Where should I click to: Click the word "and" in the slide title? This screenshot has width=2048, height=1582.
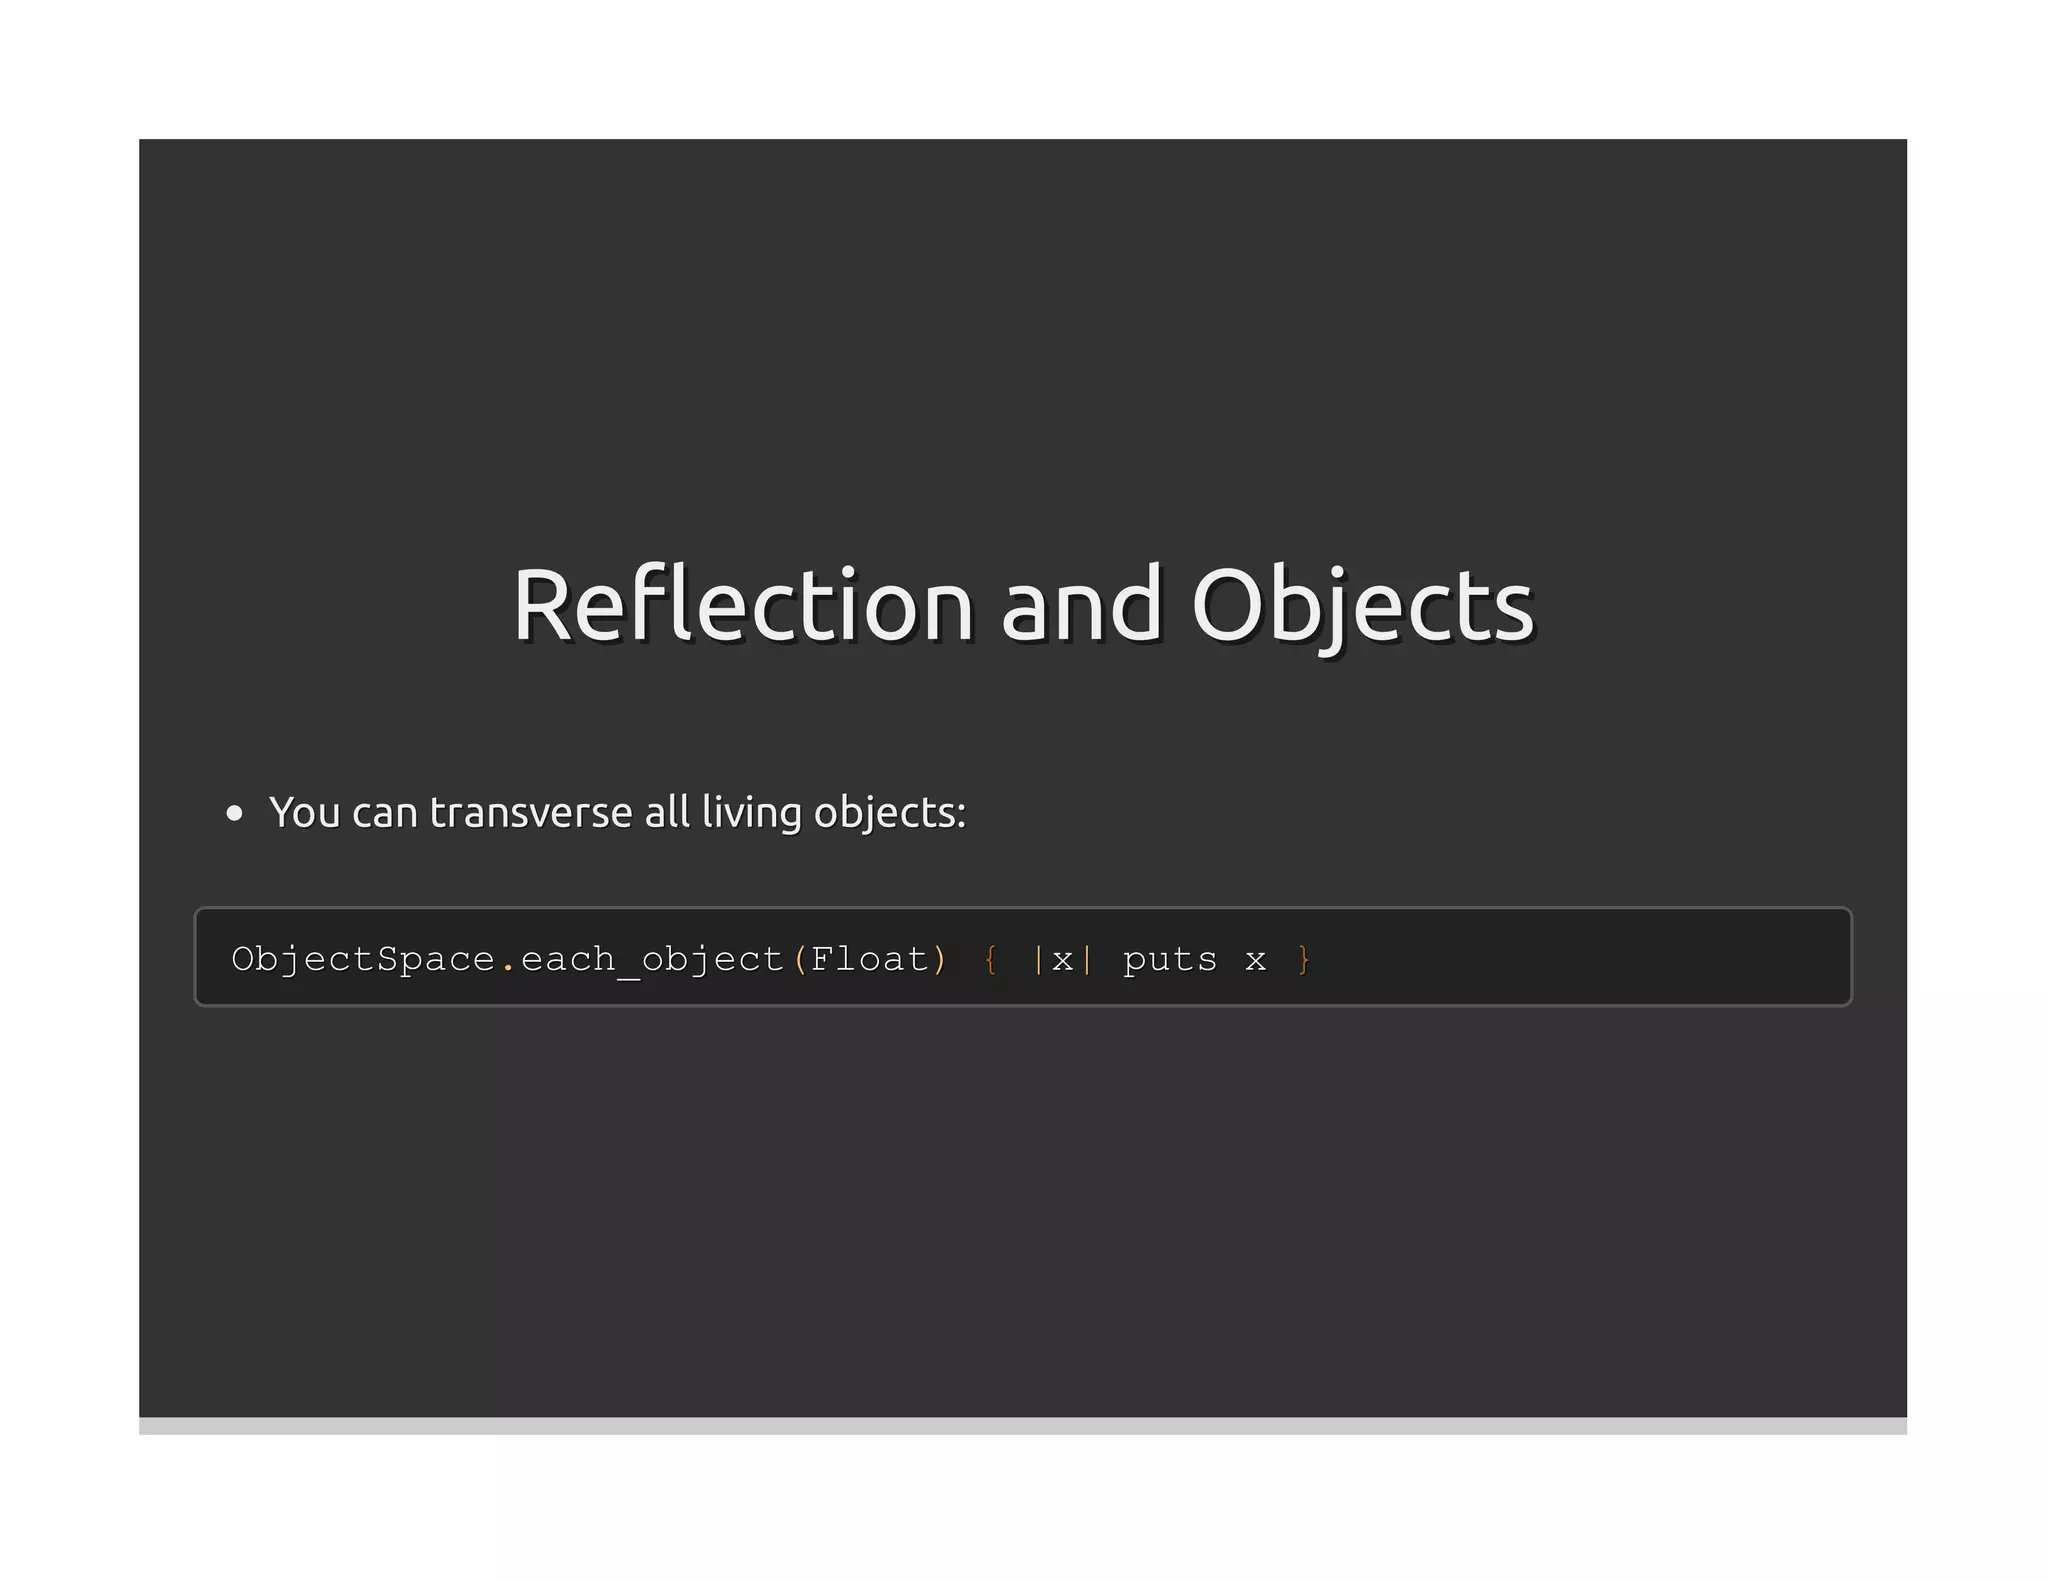(x=1081, y=605)
